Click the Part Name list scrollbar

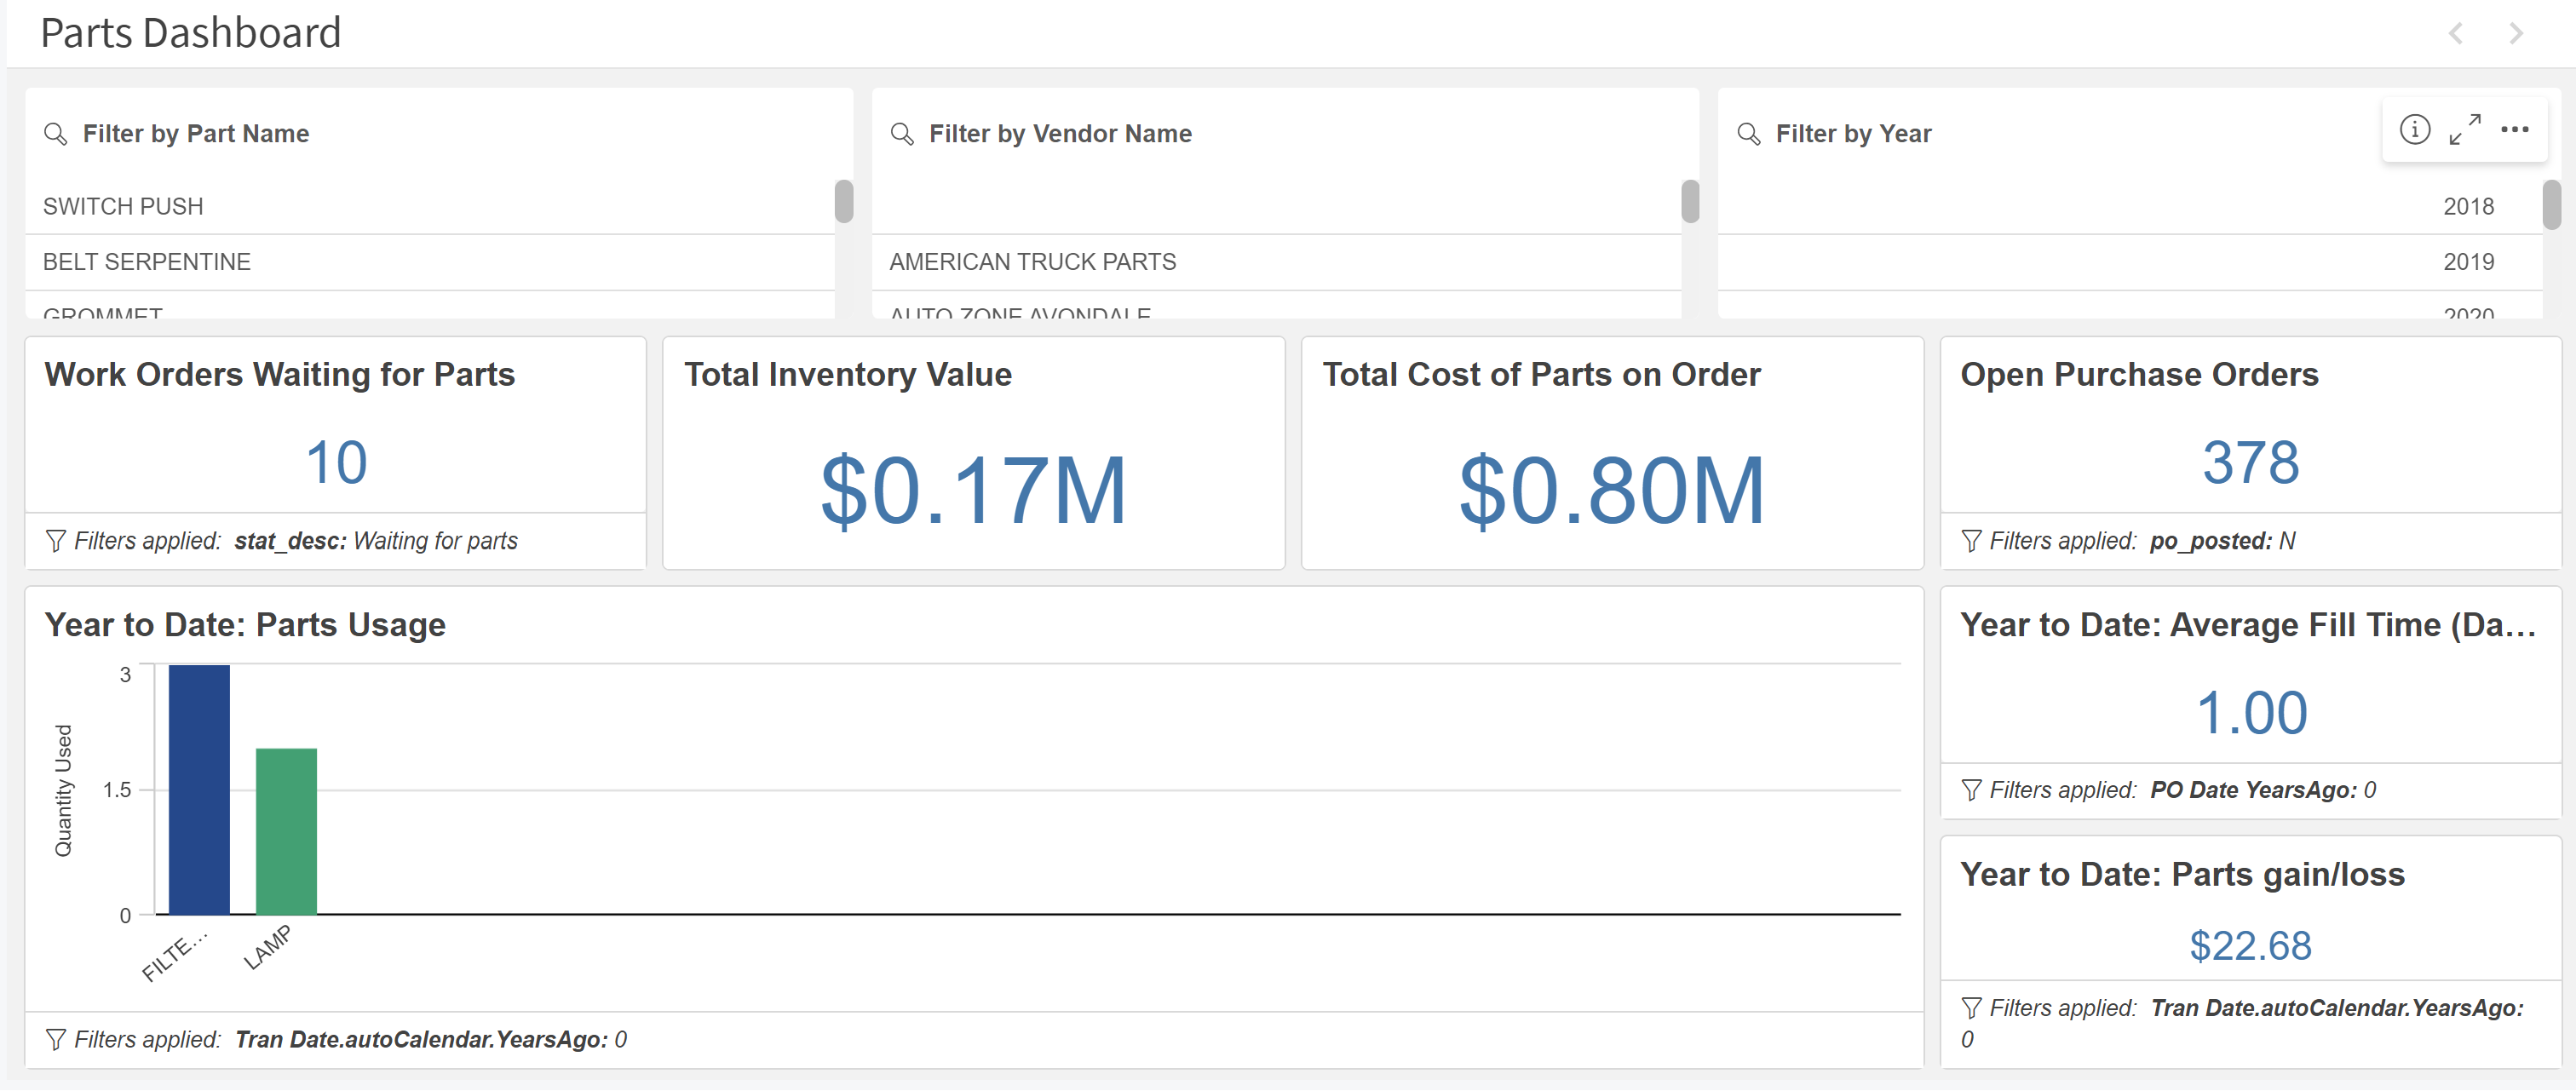point(844,202)
